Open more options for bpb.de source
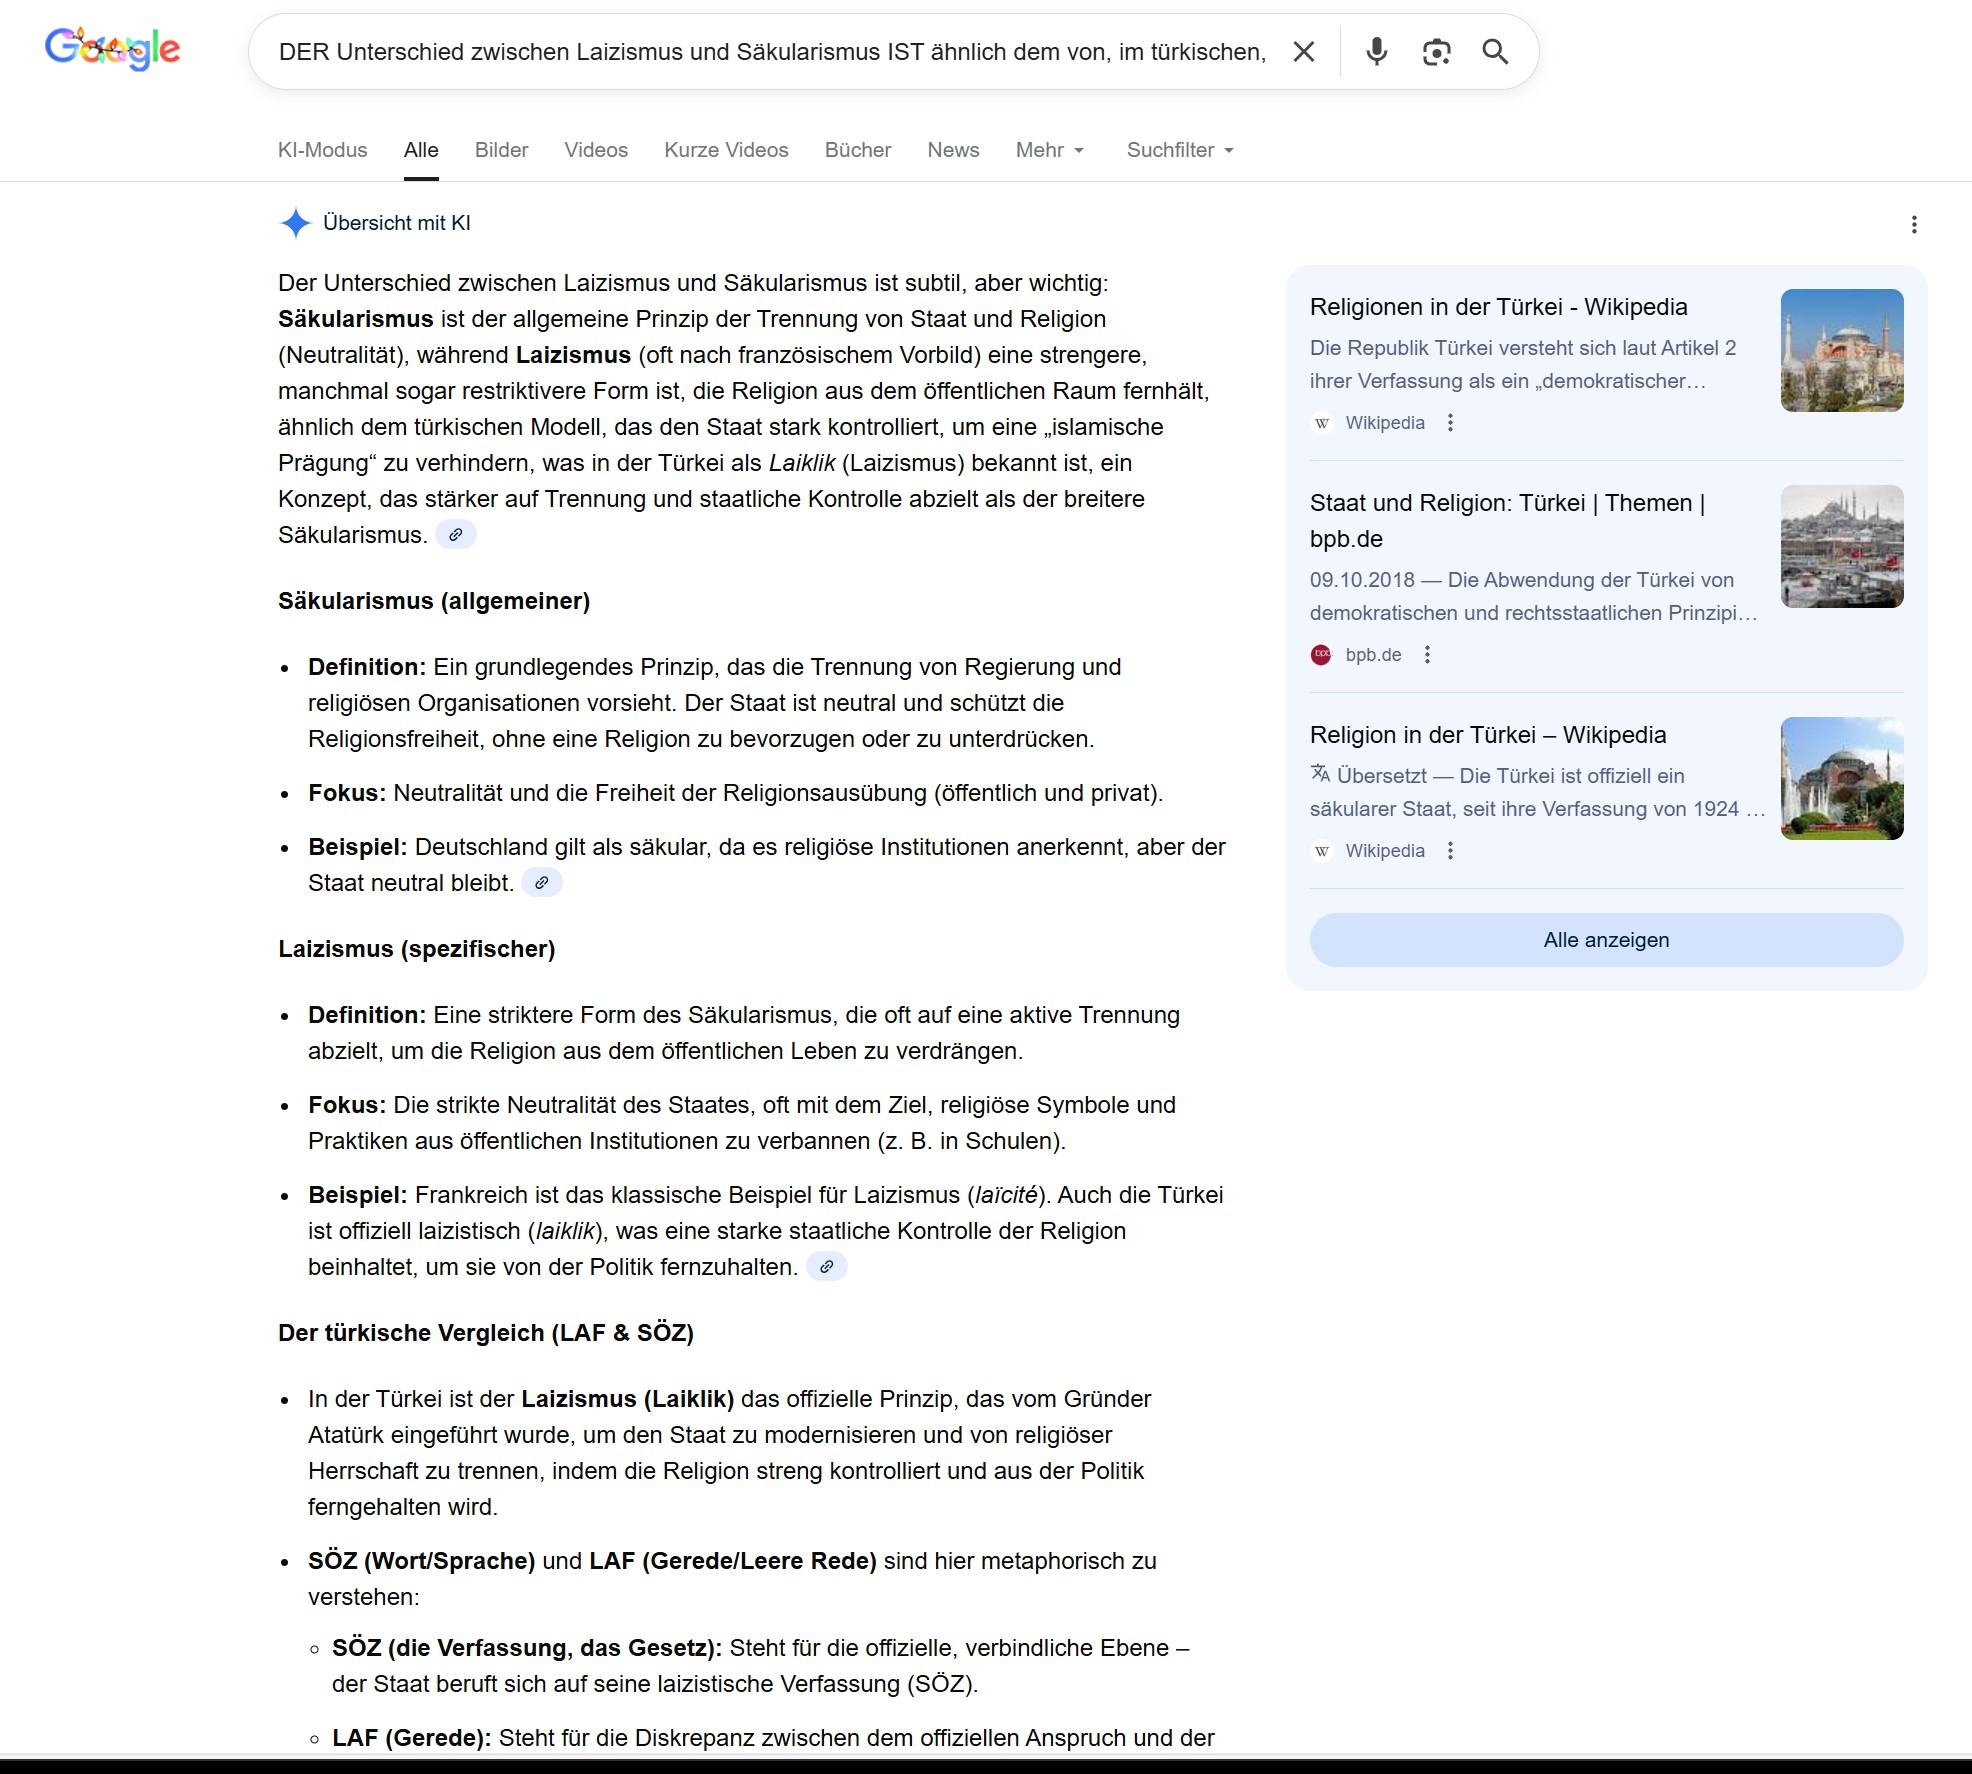The width and height of the screenshot is (1972, 1774). [x=1427, y=655]
